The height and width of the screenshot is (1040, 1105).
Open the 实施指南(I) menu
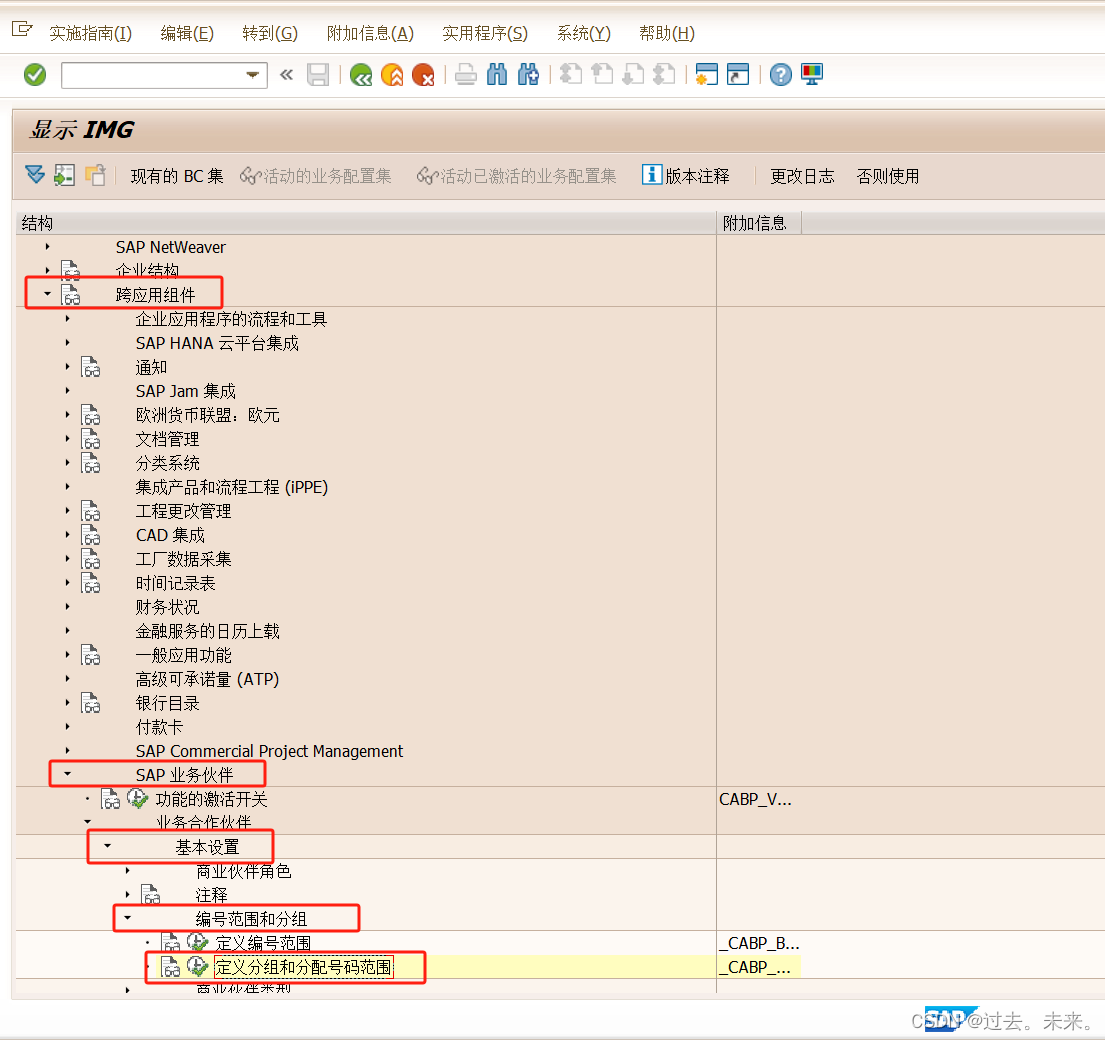coord(90,33)
